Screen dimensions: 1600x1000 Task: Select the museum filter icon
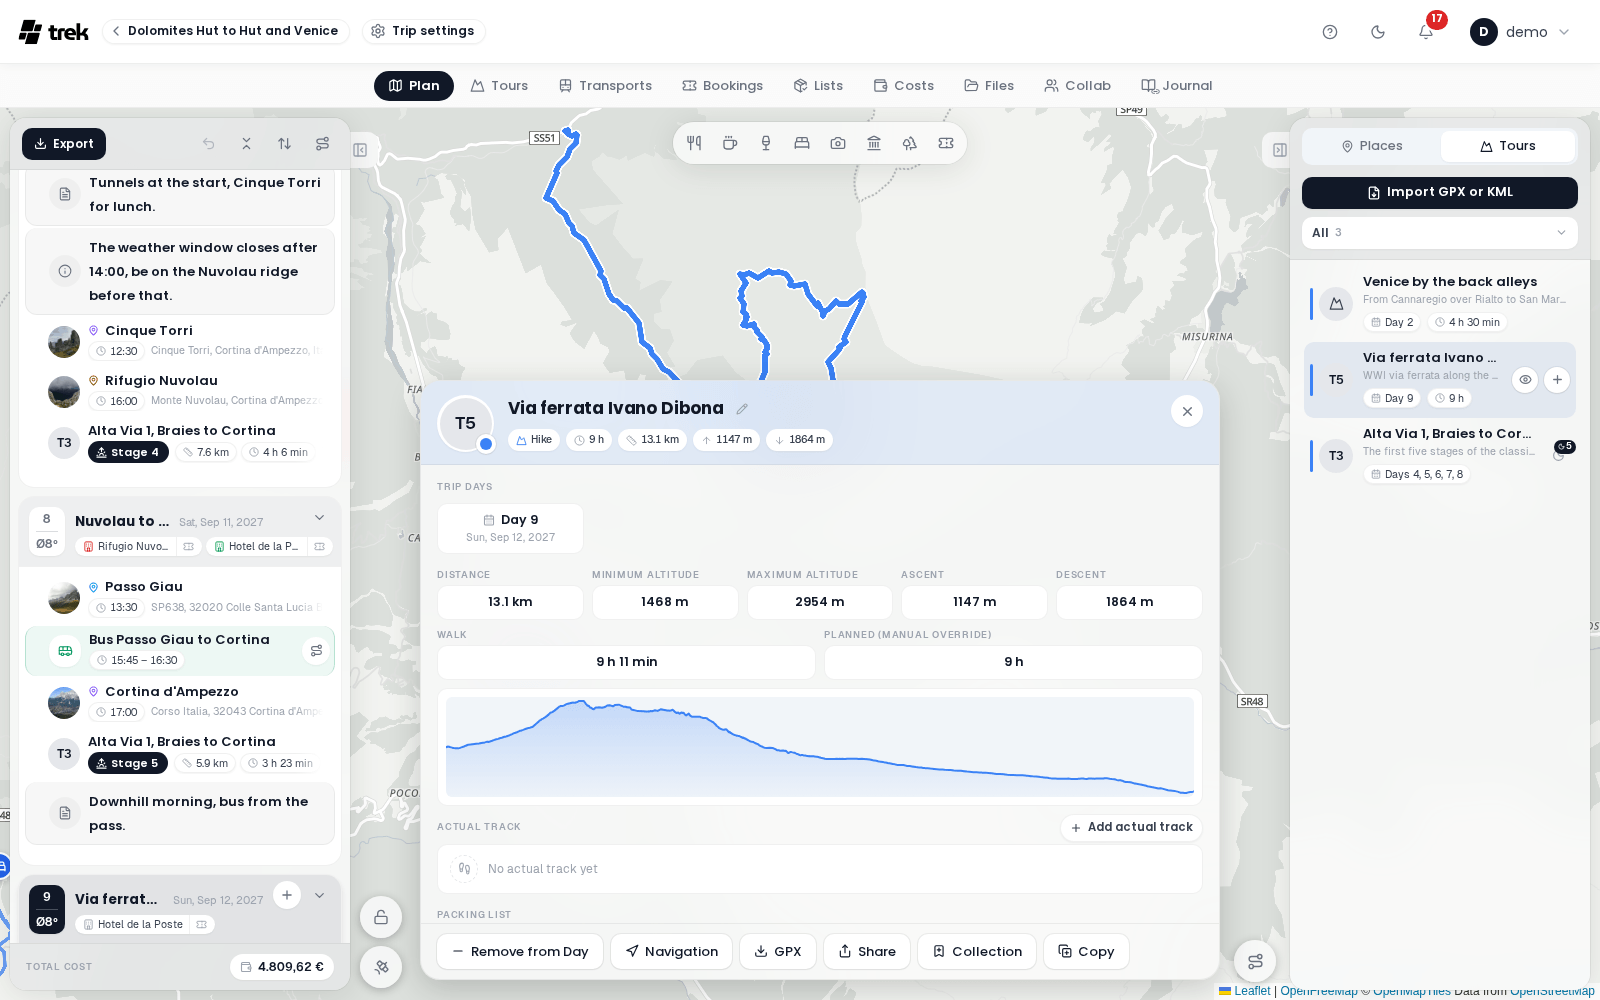pos(874,143)
